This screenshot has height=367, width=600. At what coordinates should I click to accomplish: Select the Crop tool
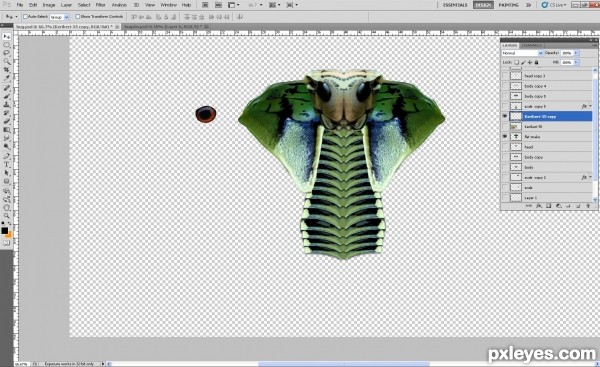pyautogui.click(x=7, y=70)
